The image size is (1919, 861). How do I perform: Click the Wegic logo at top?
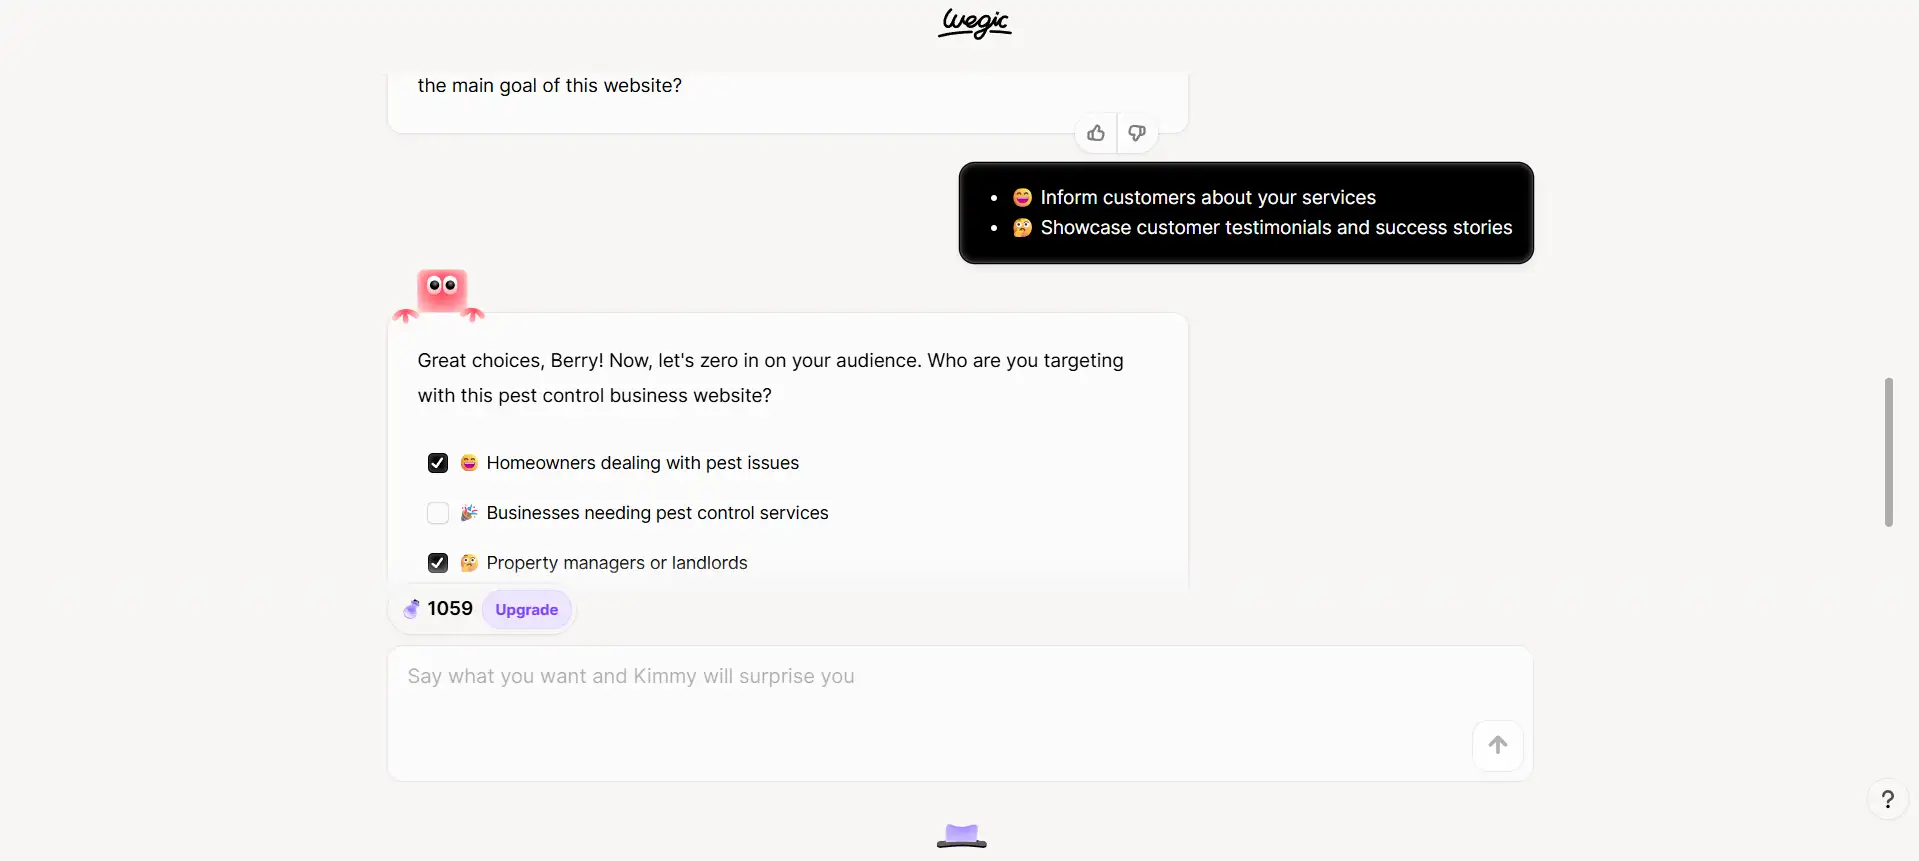click(975, 23)
